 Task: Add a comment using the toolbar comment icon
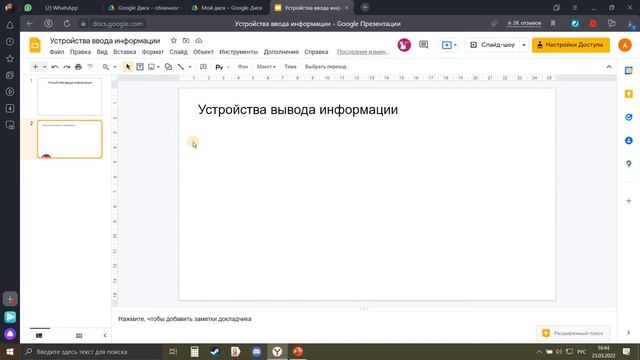203,67
